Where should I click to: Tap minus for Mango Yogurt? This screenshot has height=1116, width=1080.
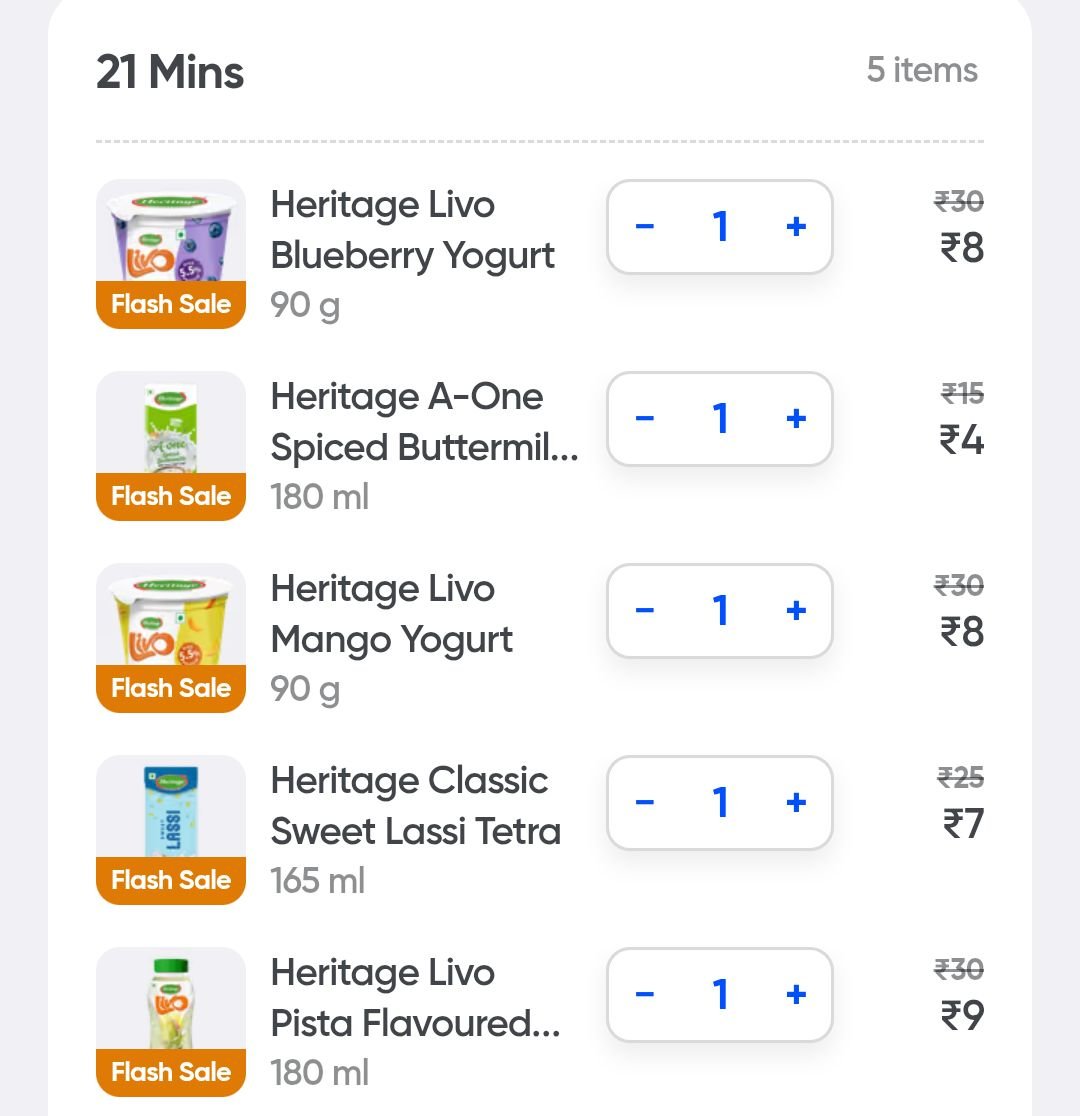coord(645,611)
